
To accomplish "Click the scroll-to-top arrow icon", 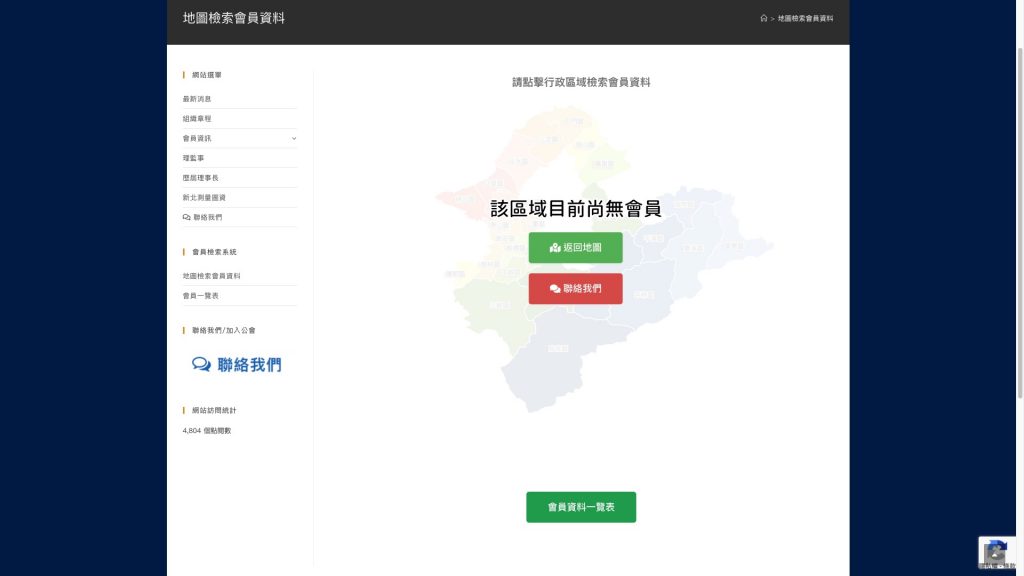I will point(994,555).
